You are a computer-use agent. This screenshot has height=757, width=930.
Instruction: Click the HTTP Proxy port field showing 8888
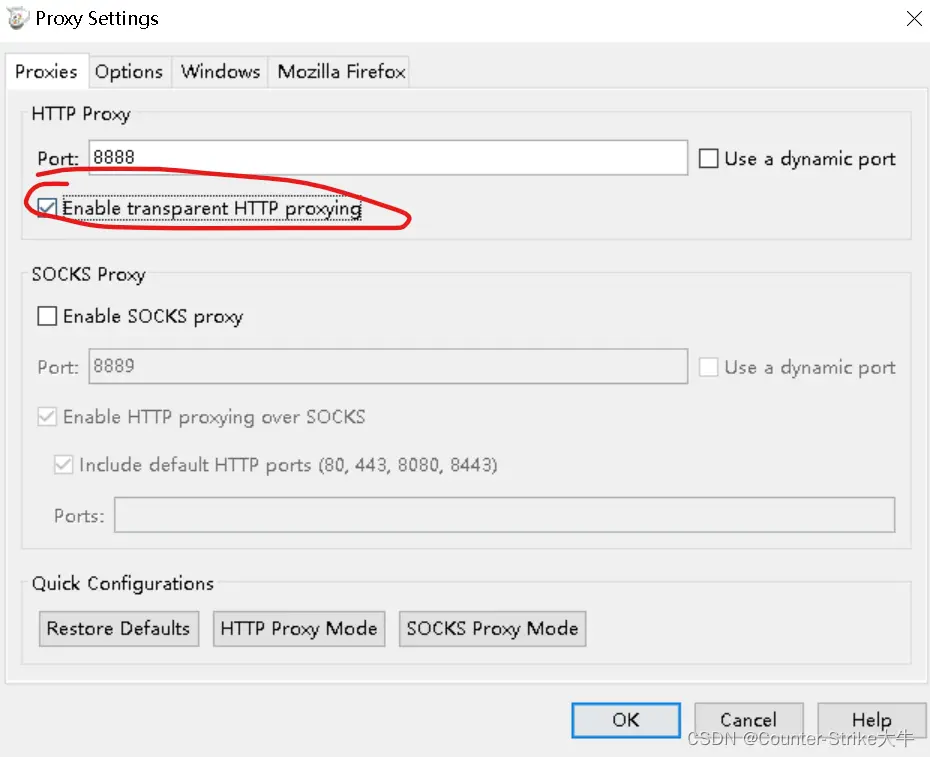coord(387,157)
